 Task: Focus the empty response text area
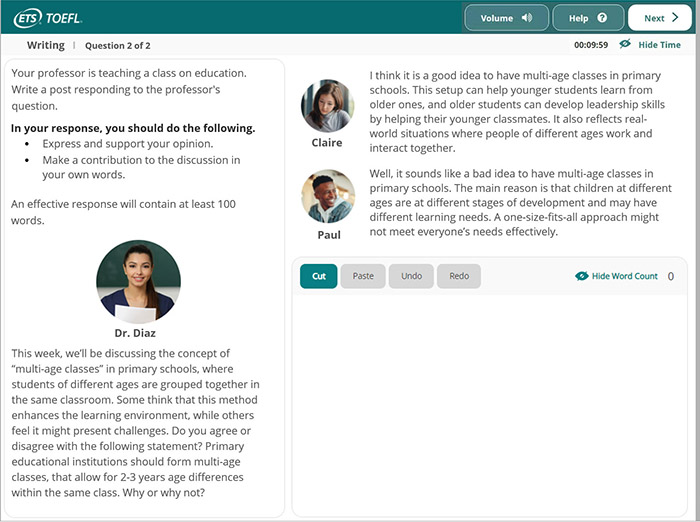[x=489, y=400]
